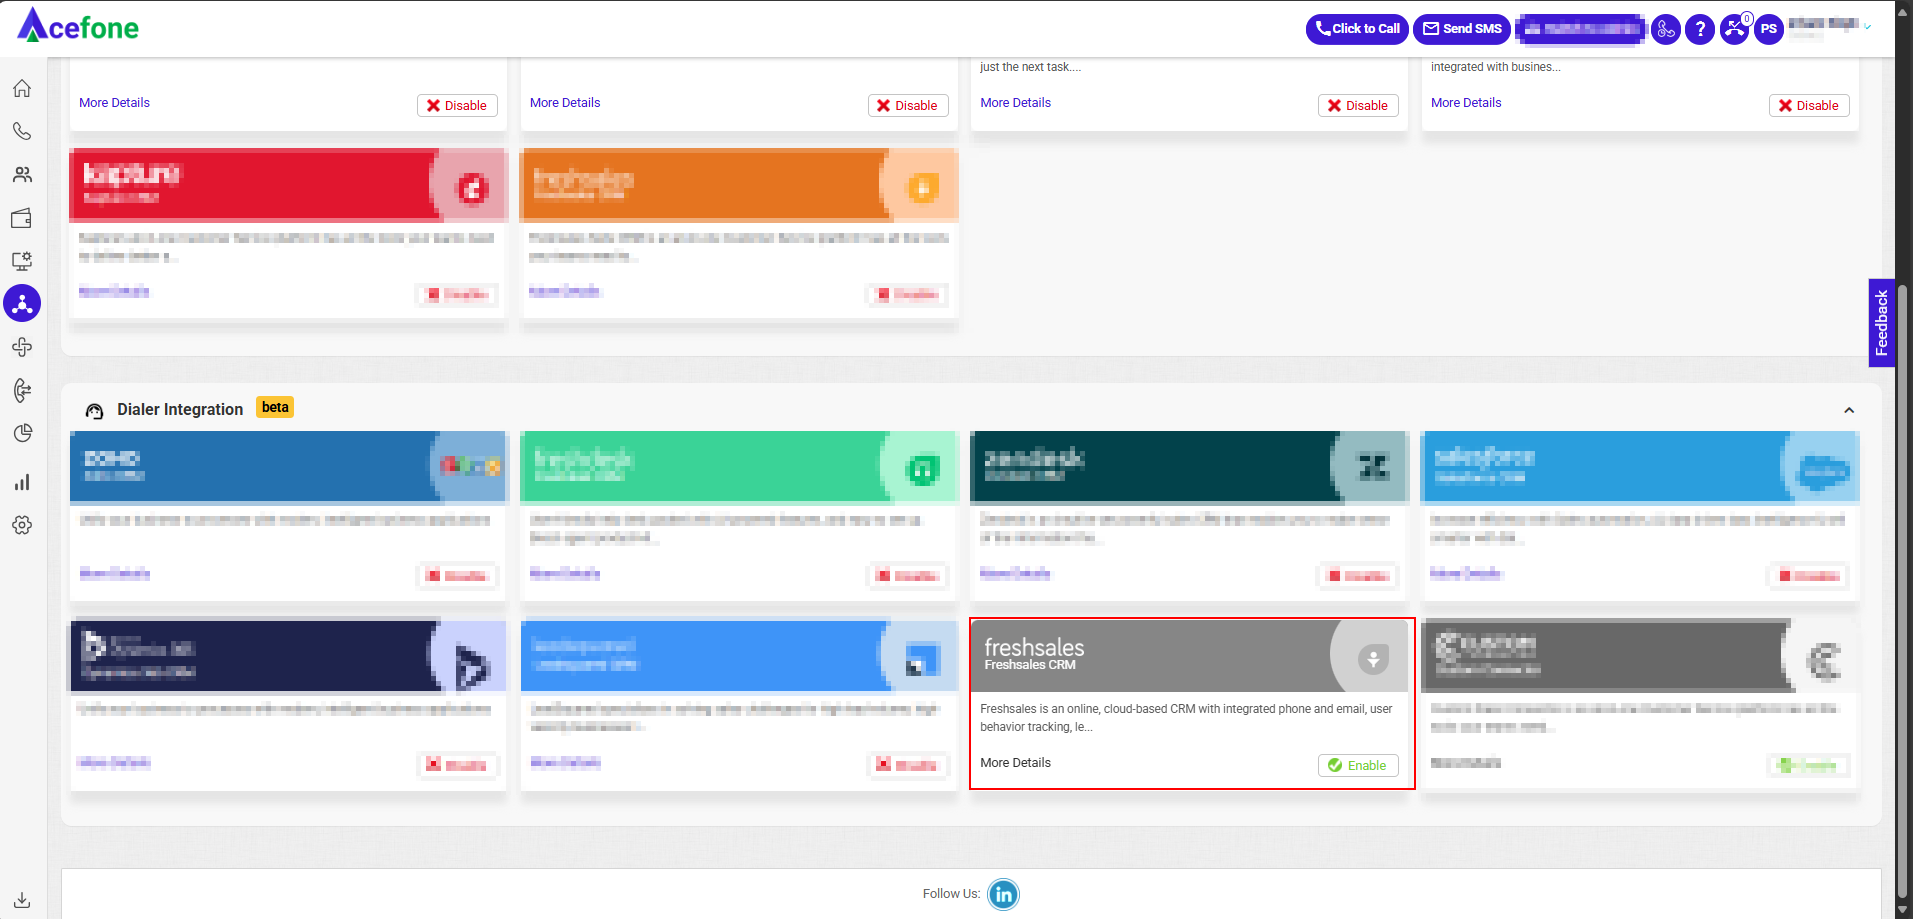Click the beta badge beside Dialer Integration
This screenshot has width=1913, height=919.
[275, 407]
